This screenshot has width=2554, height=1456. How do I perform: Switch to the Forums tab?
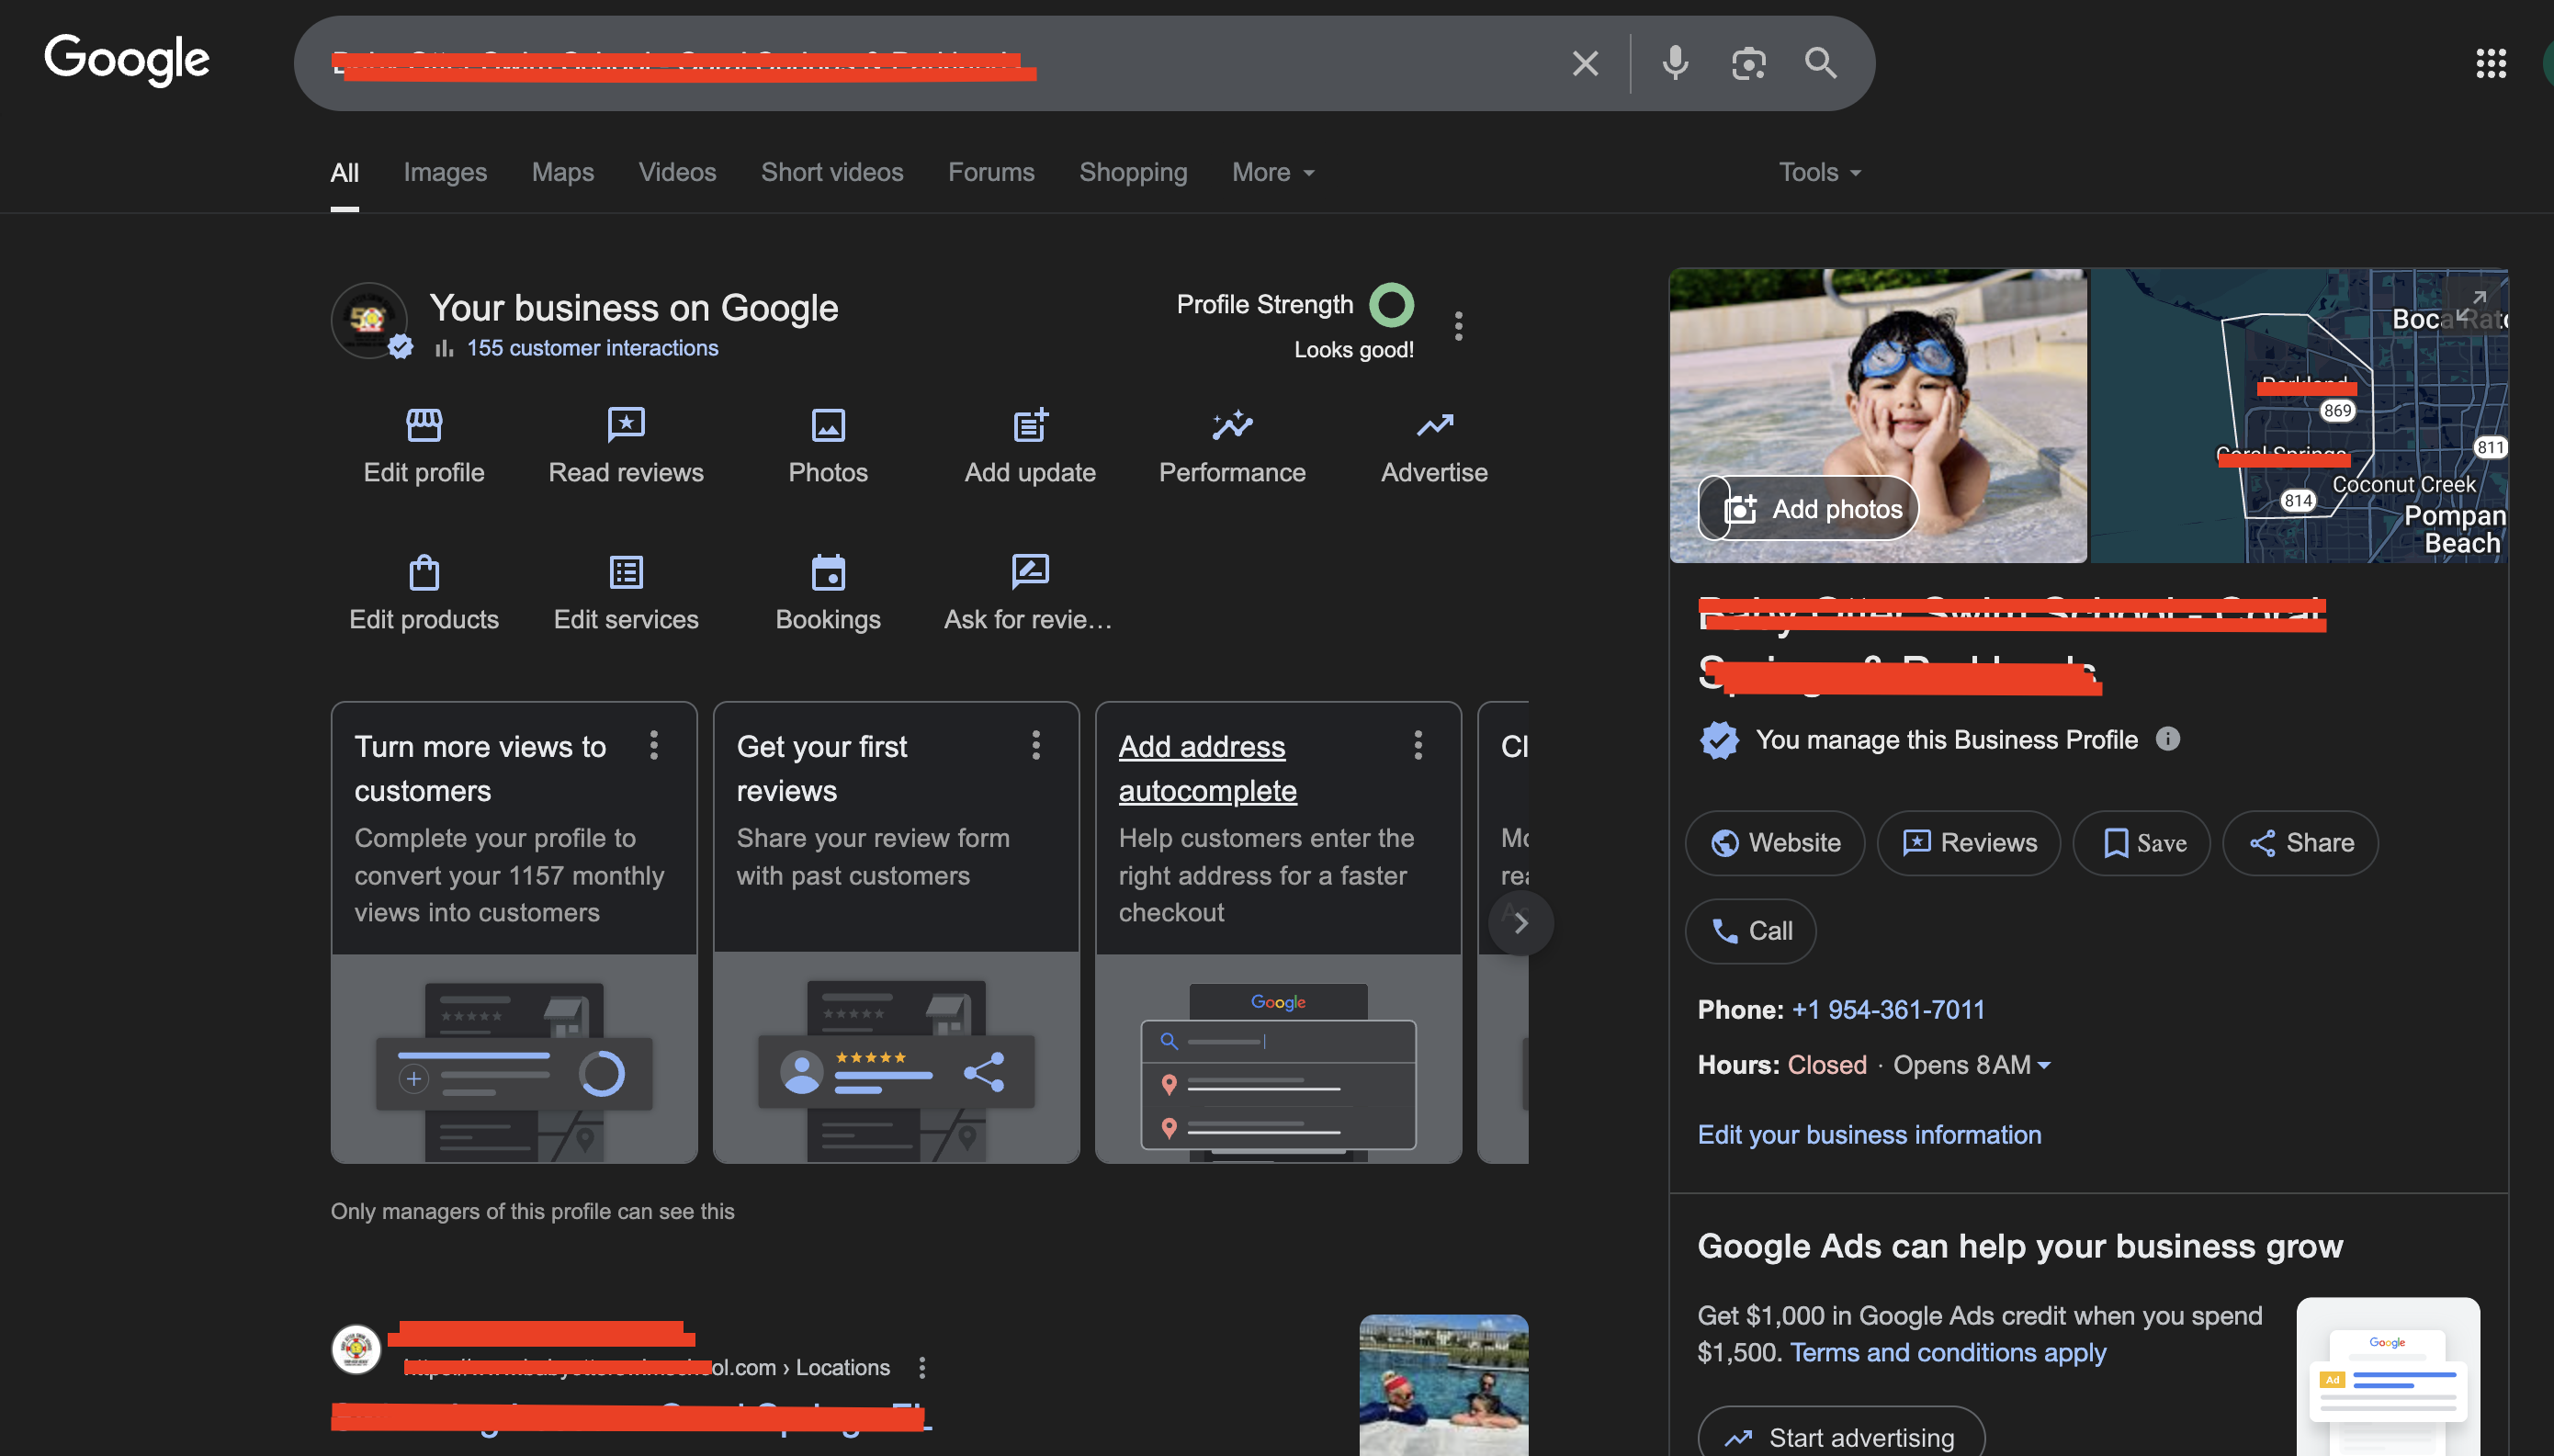(x=991, y=172)
